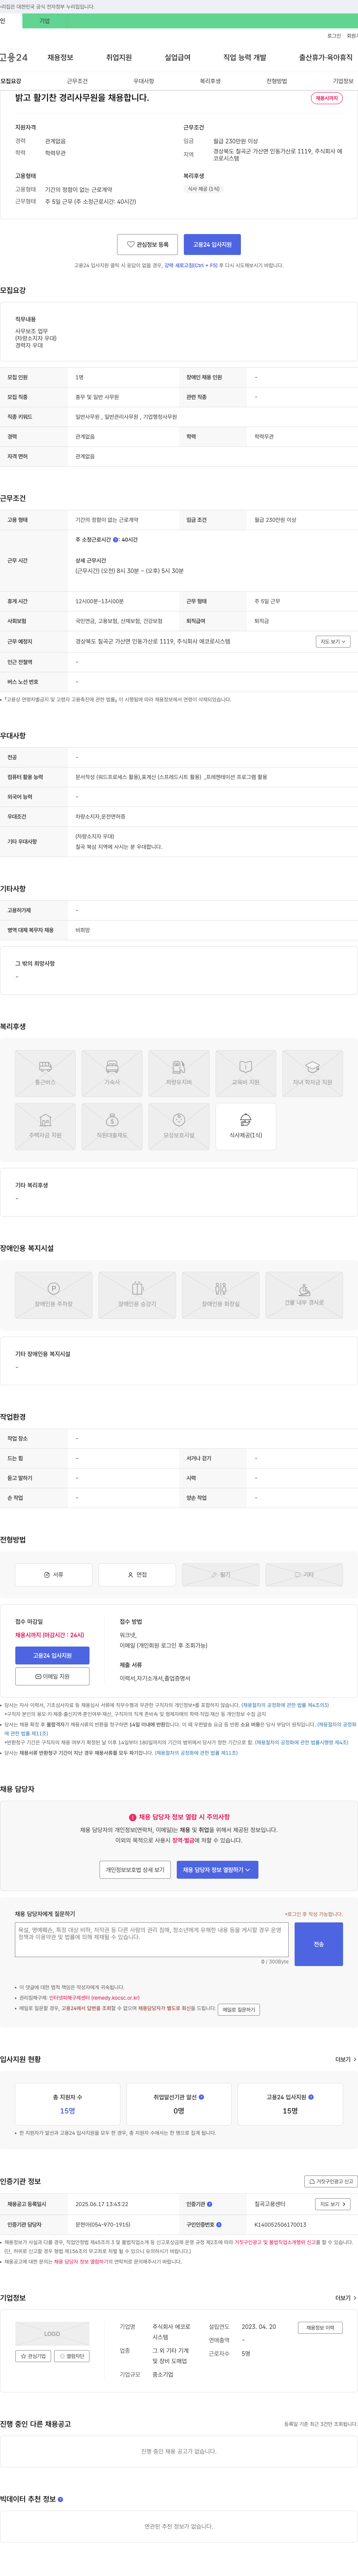Select the 기숙사 welfare icon
Screen dimensions: 358x2576
coord(112,1073)
